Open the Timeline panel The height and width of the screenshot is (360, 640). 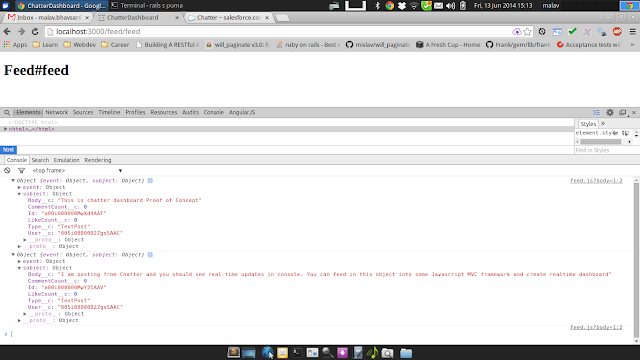coord(109,112)
